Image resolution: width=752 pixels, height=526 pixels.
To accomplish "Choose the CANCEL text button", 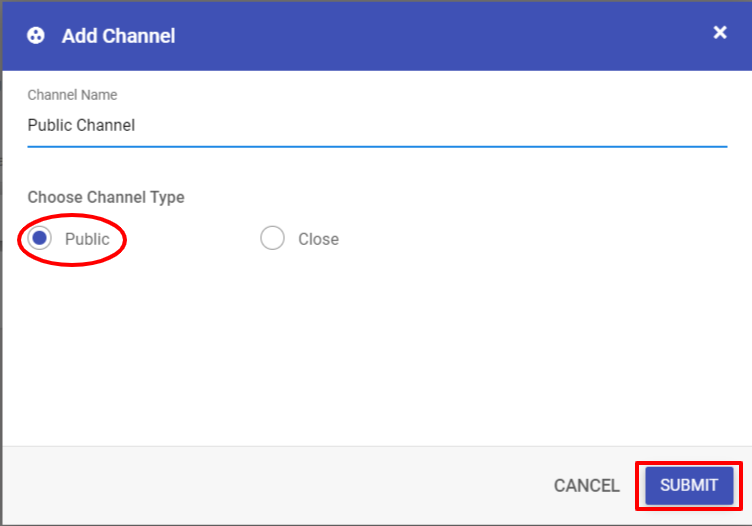I will coord(587,486).
